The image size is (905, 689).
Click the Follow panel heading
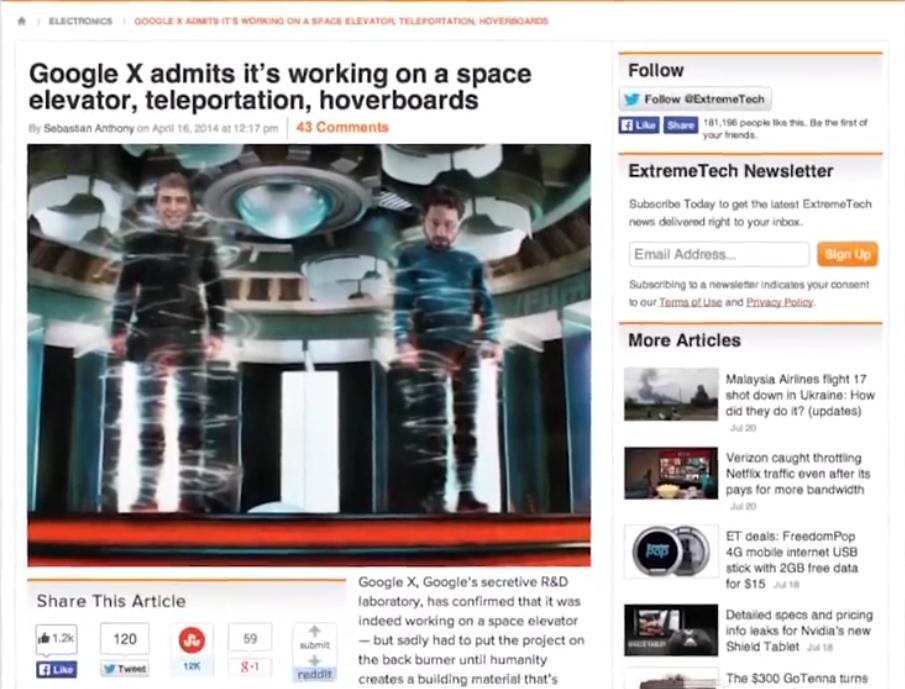click(x=656, y=70)
